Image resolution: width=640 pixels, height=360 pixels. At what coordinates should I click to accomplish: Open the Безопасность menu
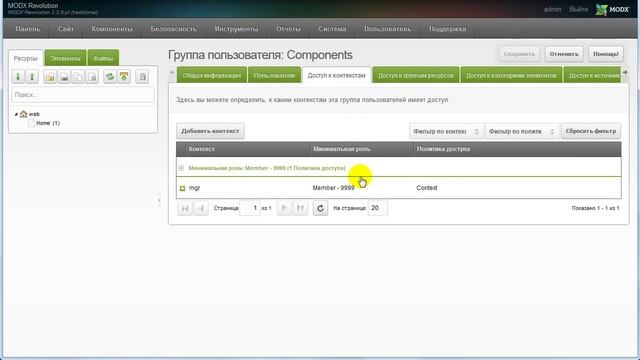[173, 29]
